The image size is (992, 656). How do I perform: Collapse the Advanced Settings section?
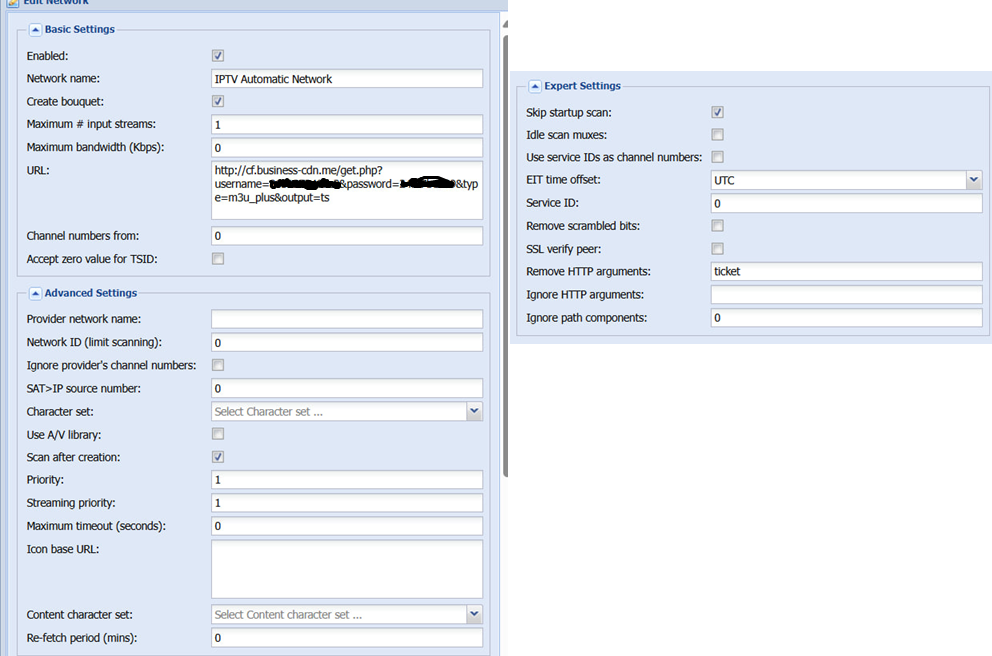(35, 293)
